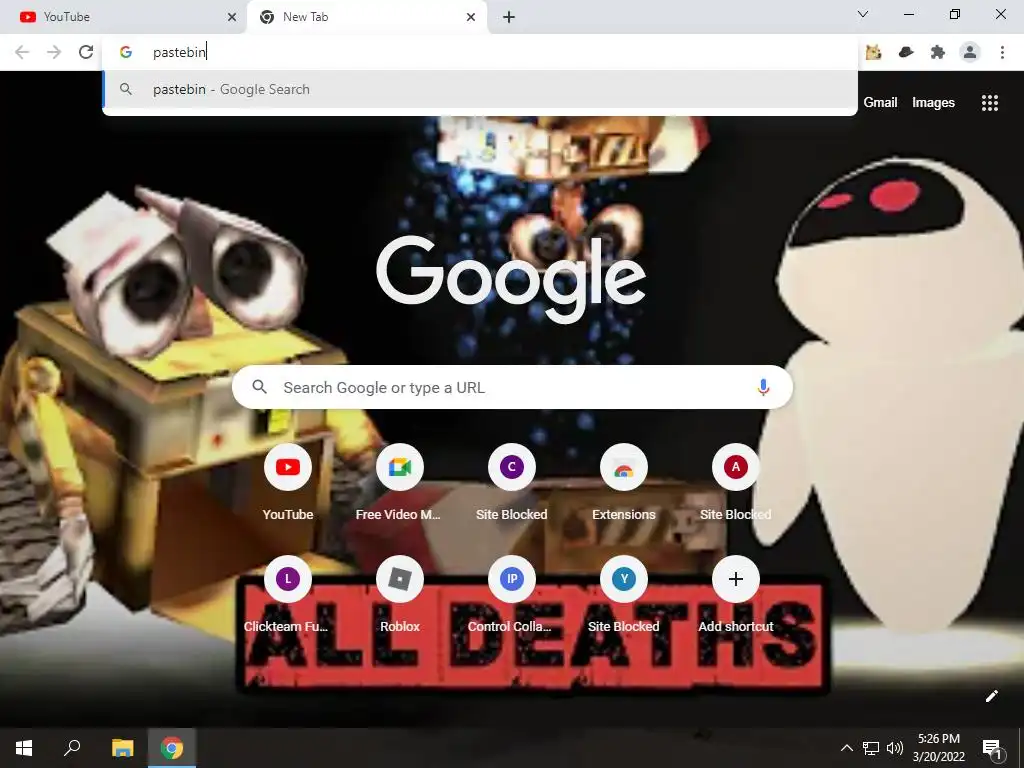Open the Free Video M... shortcut

[400, 483]
